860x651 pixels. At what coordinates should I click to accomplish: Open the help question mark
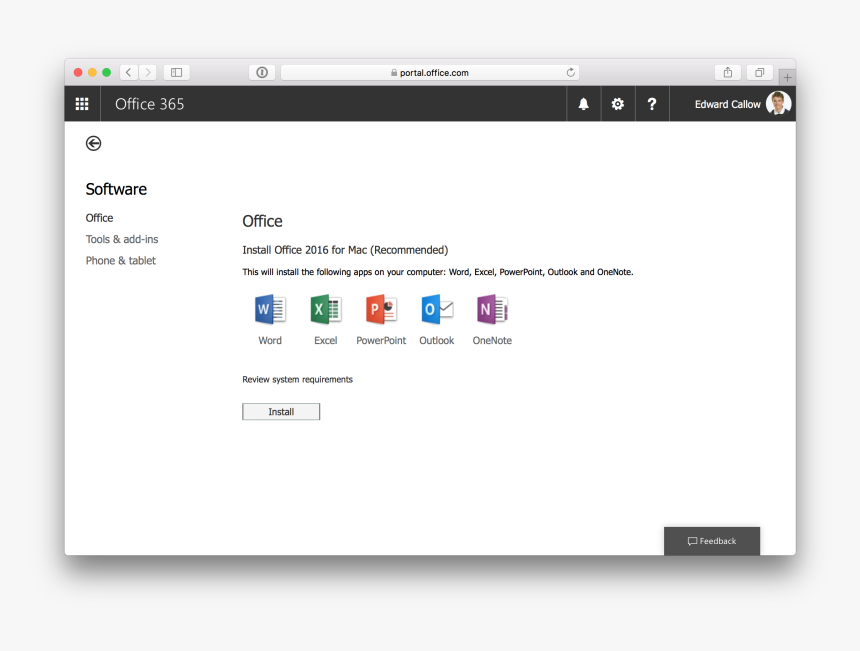tap(652, 104)
